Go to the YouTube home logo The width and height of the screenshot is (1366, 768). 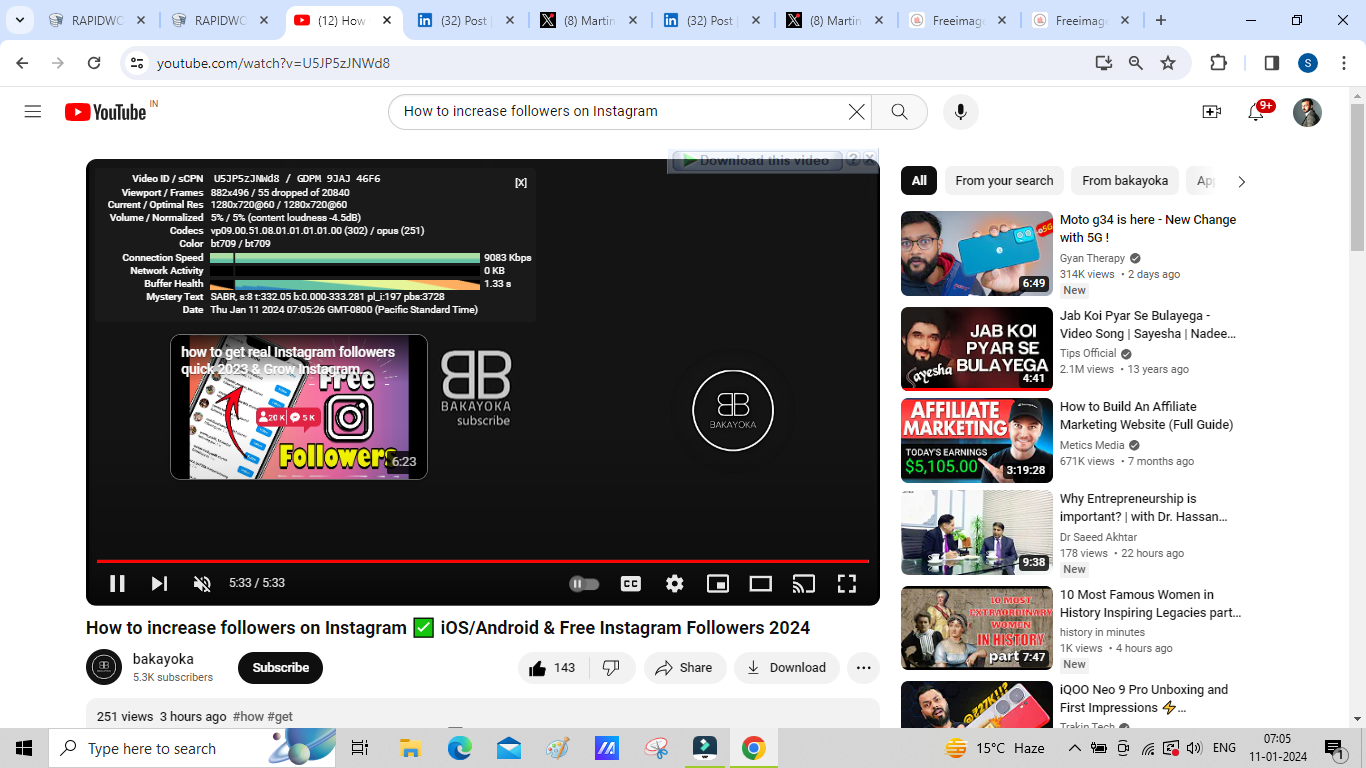106,112
